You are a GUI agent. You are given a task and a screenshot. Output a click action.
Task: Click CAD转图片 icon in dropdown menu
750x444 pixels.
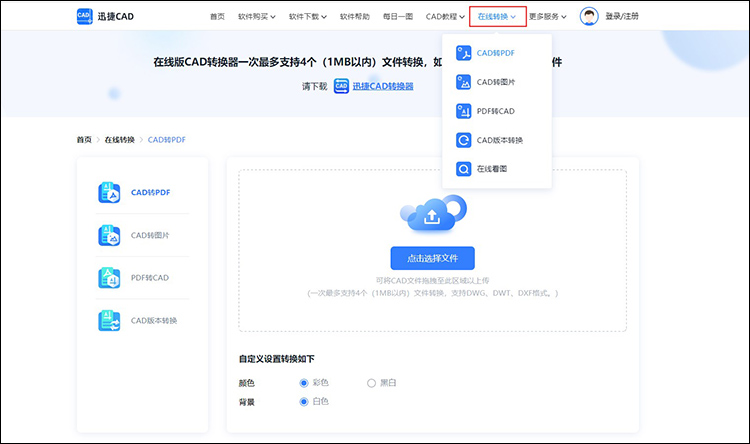[x=463, y=82]
